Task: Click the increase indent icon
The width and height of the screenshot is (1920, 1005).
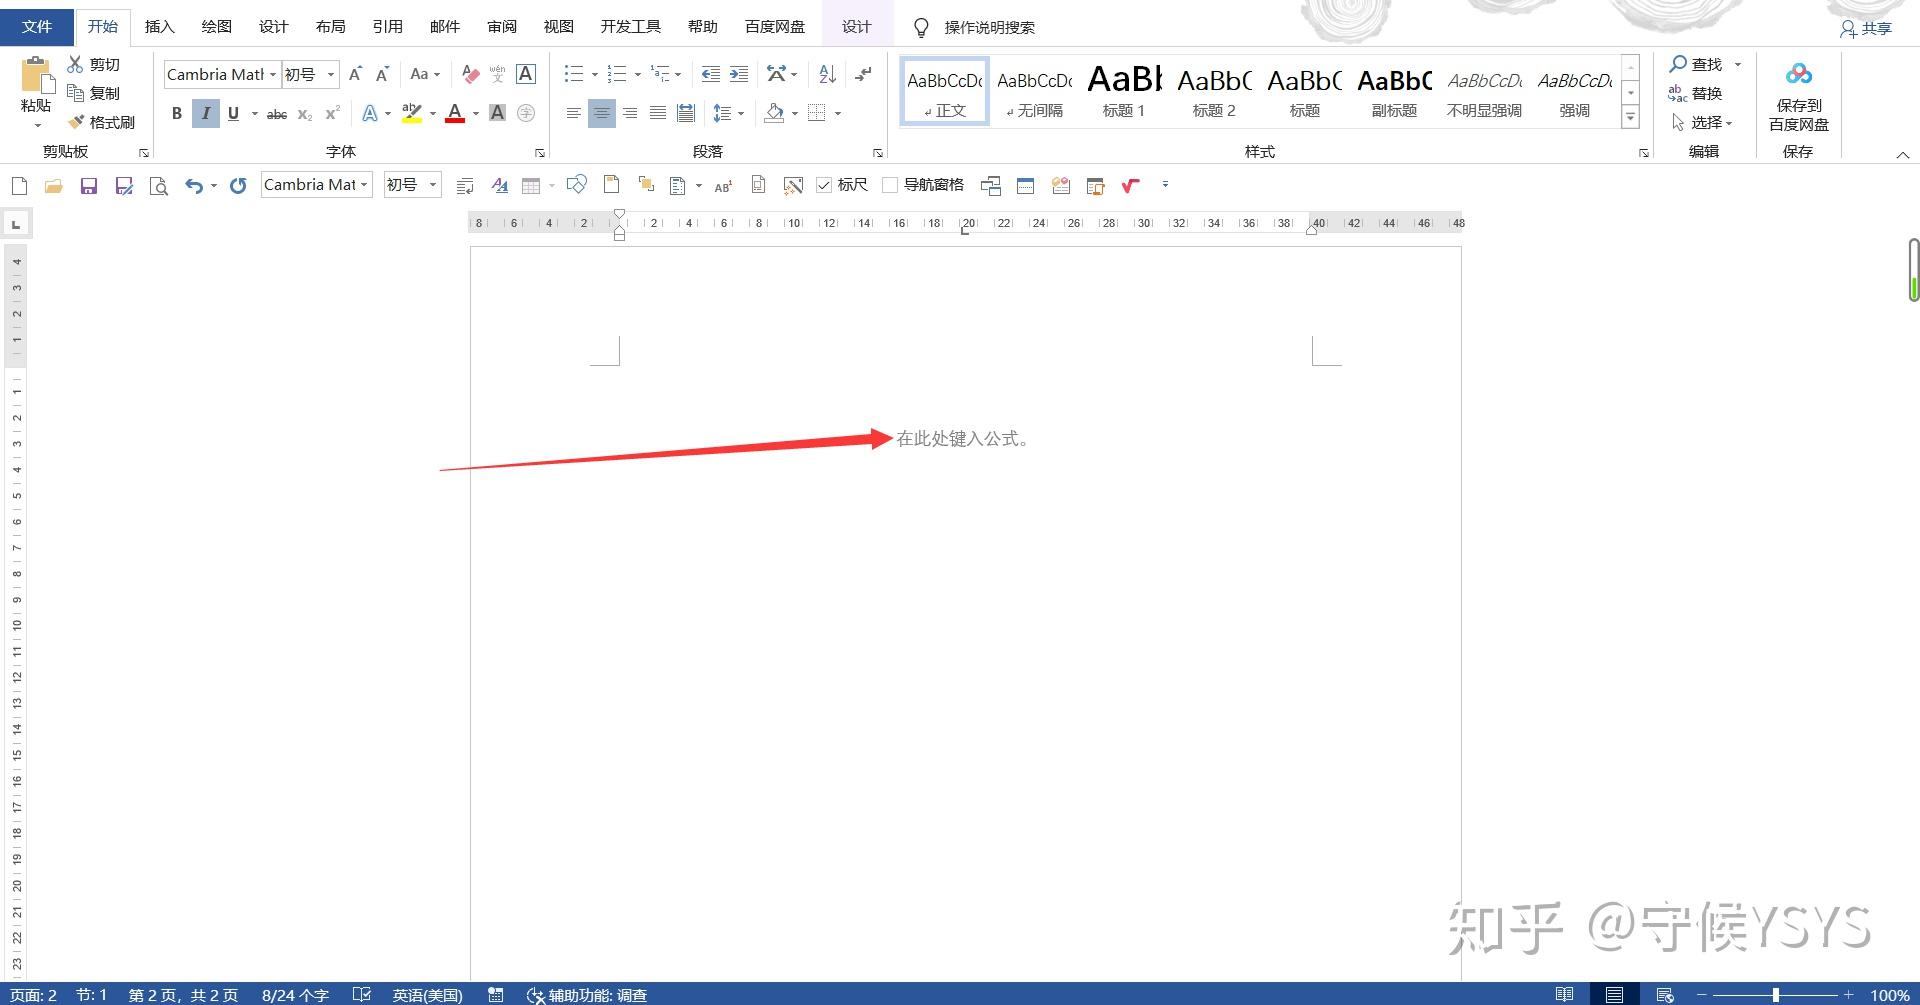Action: (x=739, y=74)
